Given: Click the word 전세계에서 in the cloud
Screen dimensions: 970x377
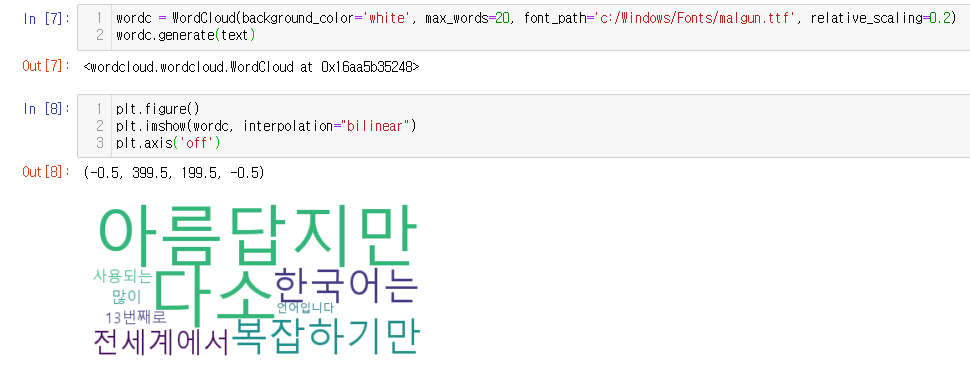Looking at the screenshot, I should (x=161, y=342).
